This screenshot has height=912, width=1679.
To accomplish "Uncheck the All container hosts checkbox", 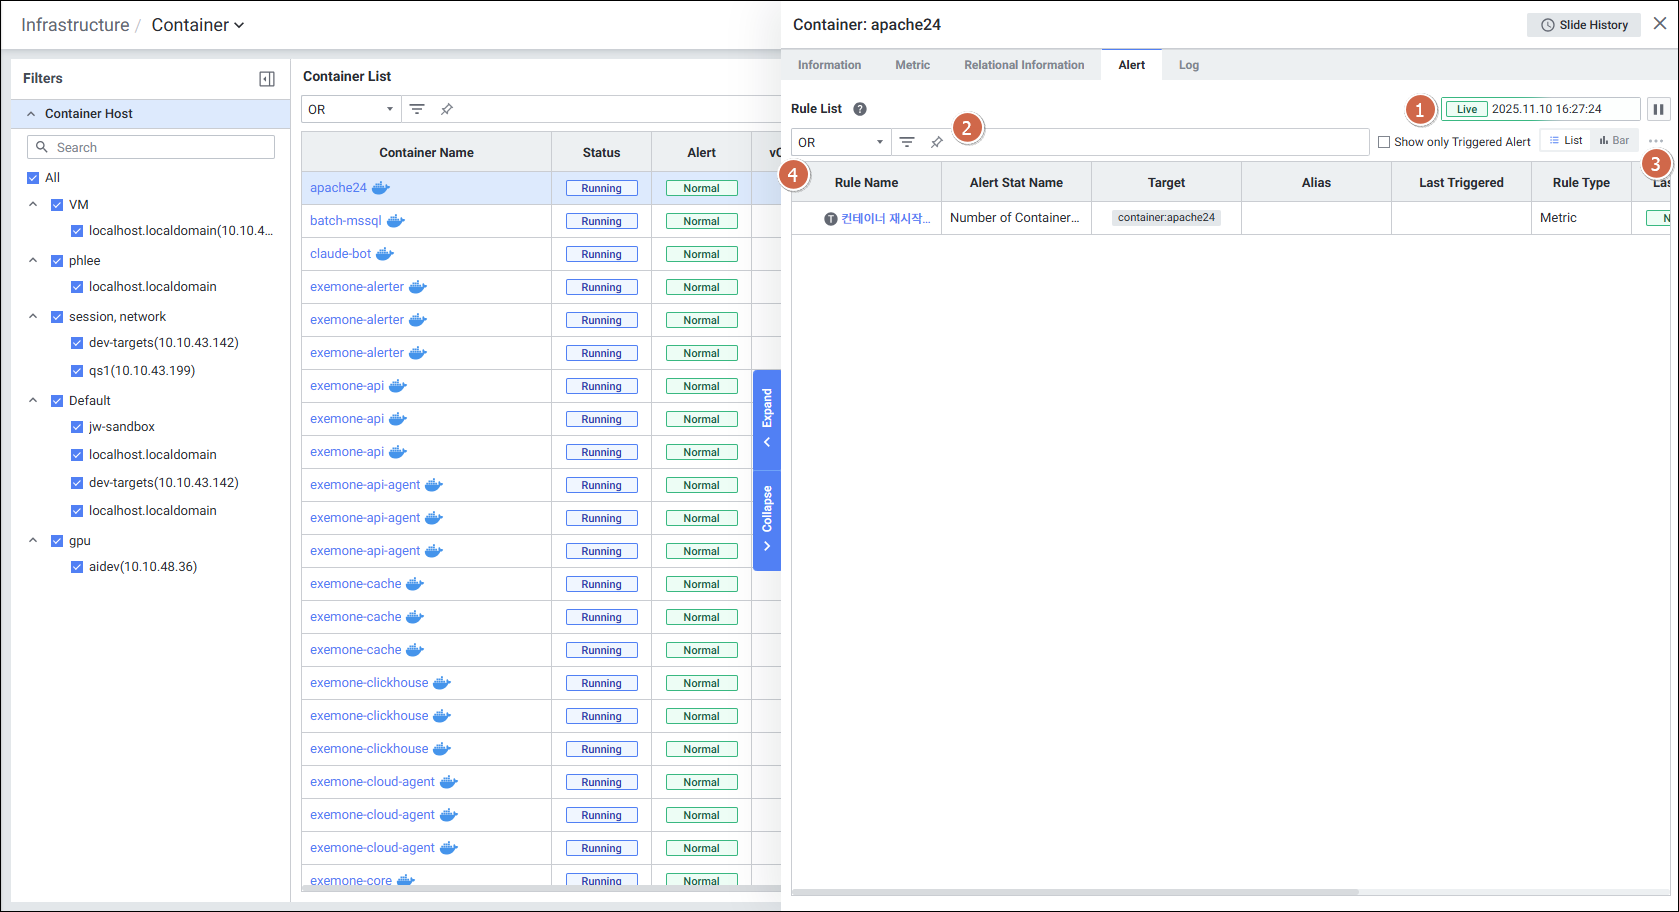I will (33, 178).
